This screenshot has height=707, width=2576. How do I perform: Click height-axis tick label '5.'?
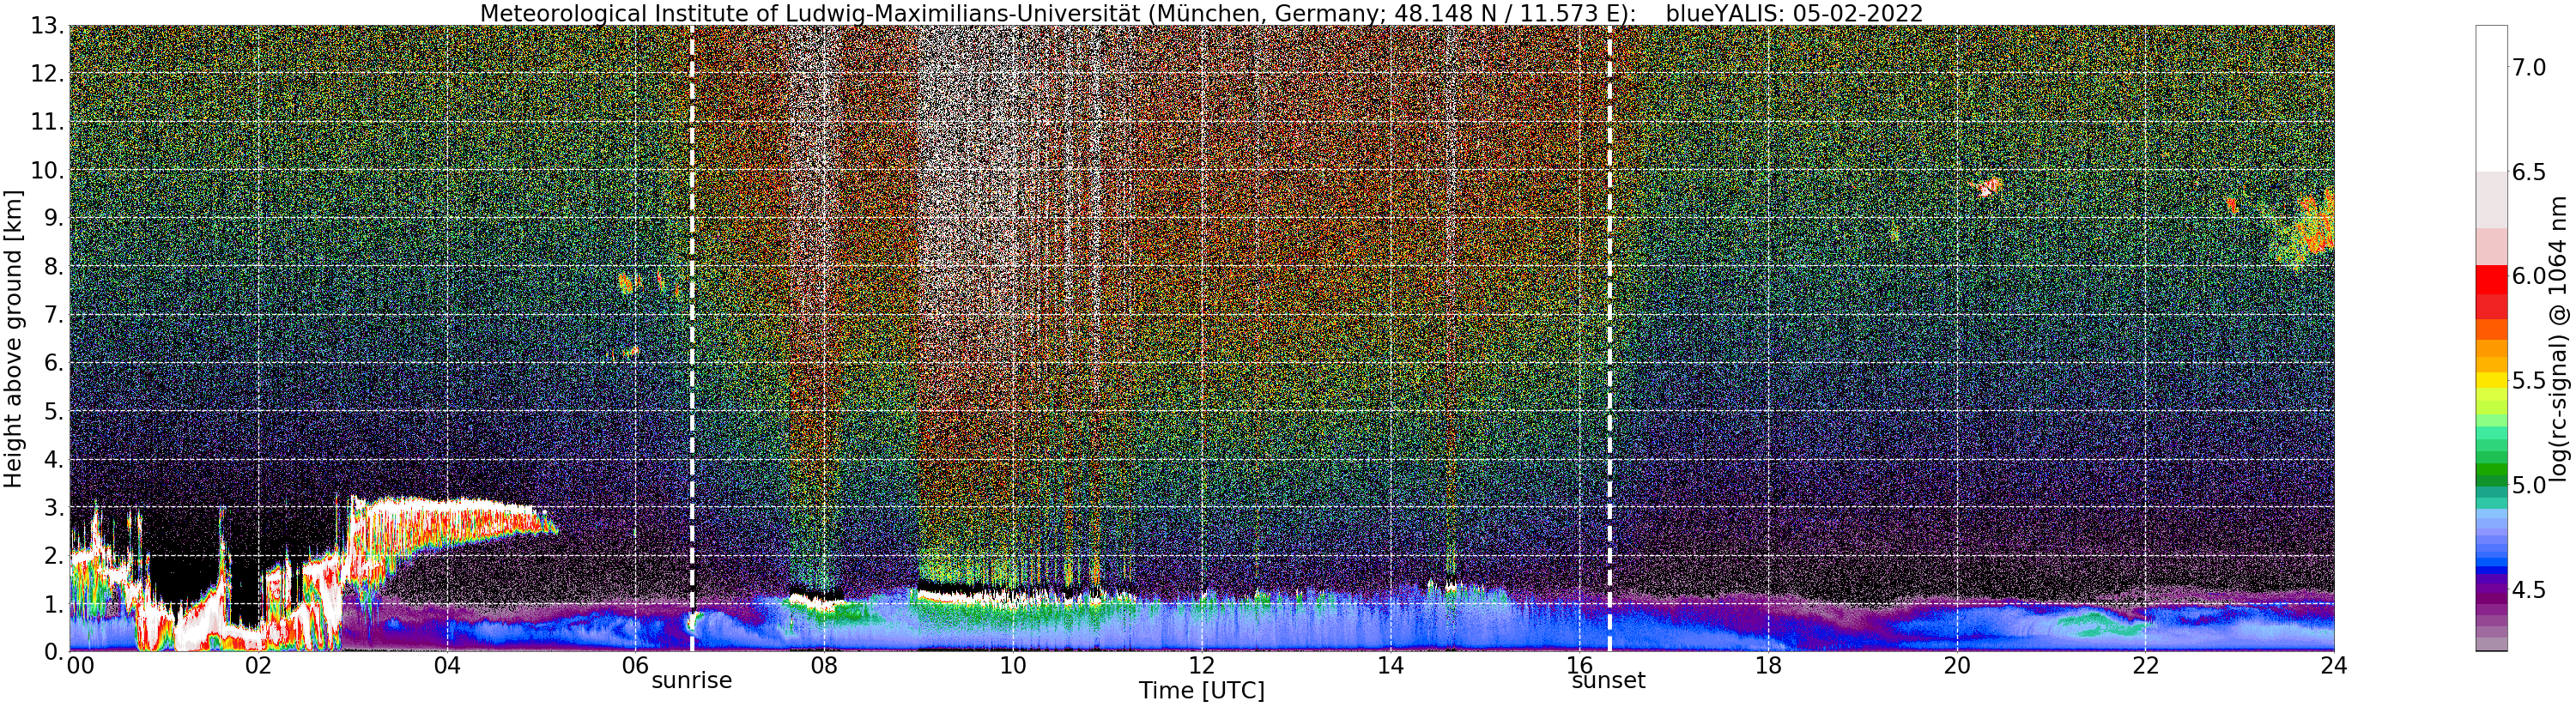coord(54,412)
